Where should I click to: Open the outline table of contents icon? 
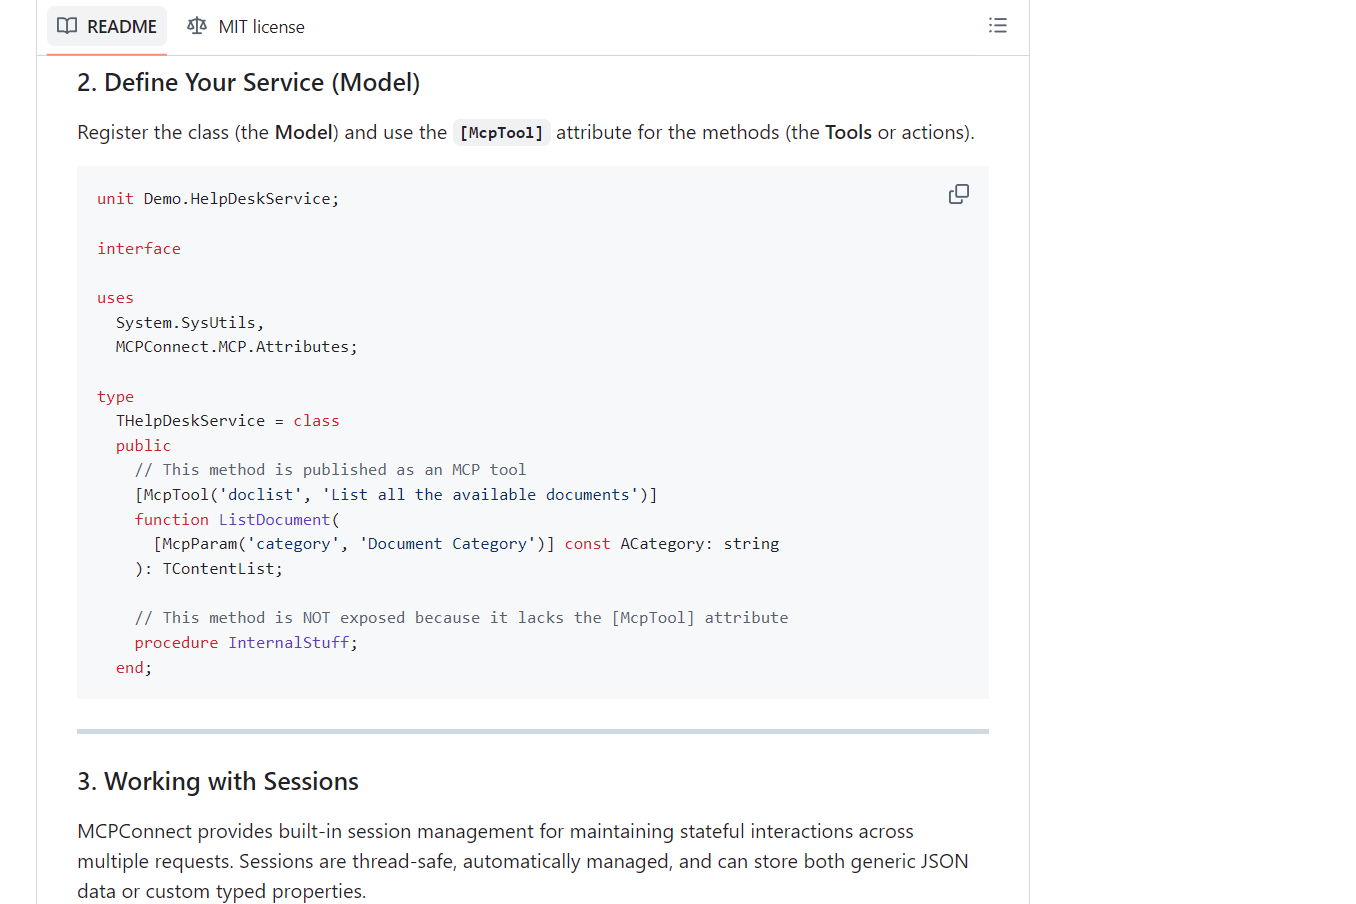click(x=997, y=26)
